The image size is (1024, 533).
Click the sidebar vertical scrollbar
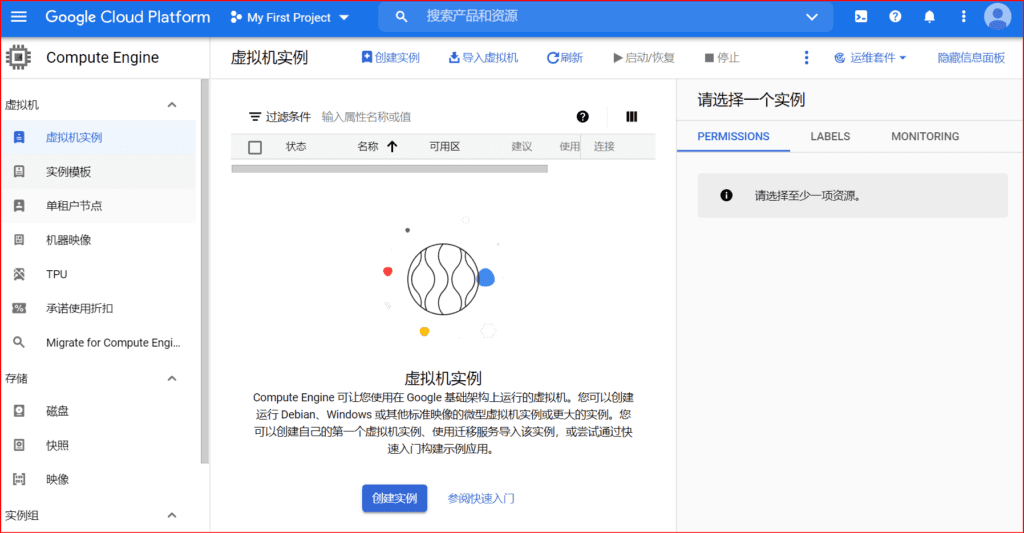pyautogui.click(x=204, y=271)
